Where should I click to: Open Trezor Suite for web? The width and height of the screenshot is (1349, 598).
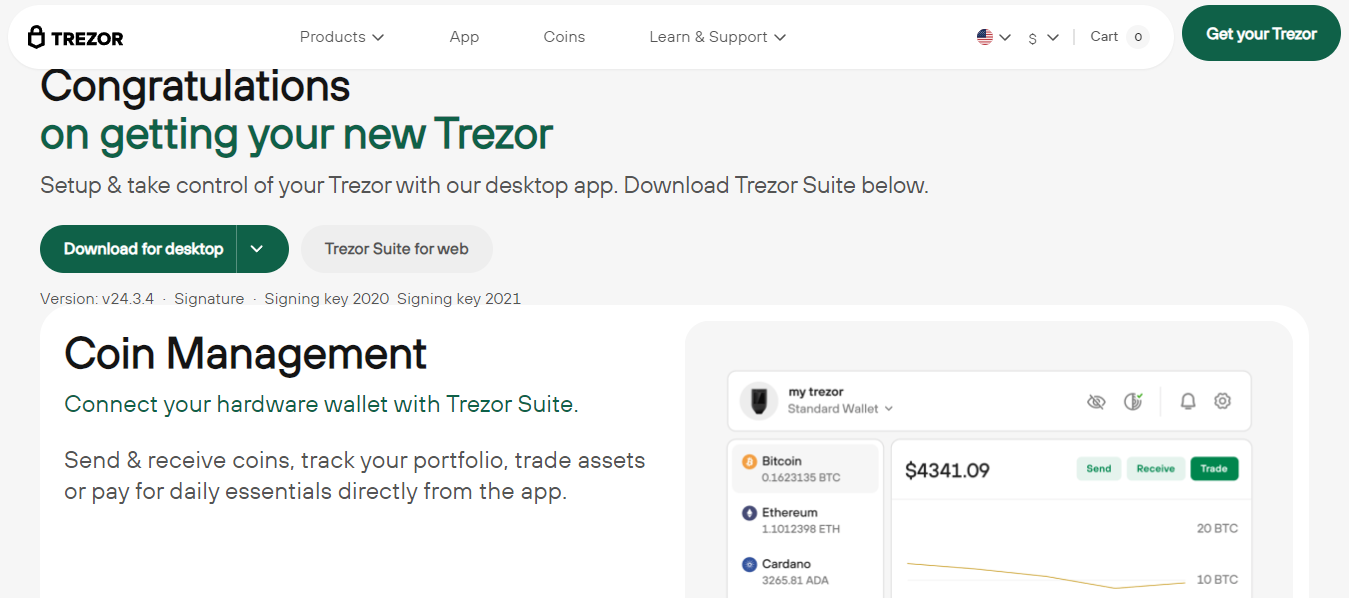(396, 248)
